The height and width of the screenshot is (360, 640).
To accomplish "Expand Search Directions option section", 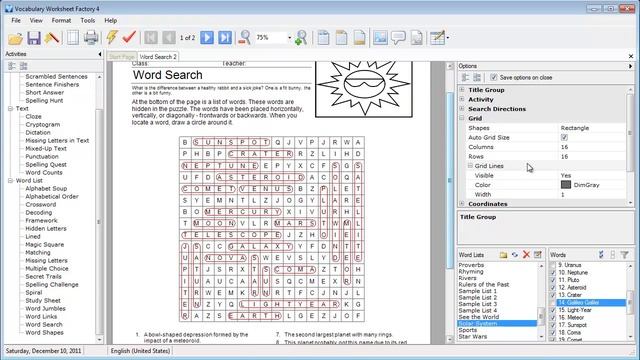I will [x=462, y=109].
